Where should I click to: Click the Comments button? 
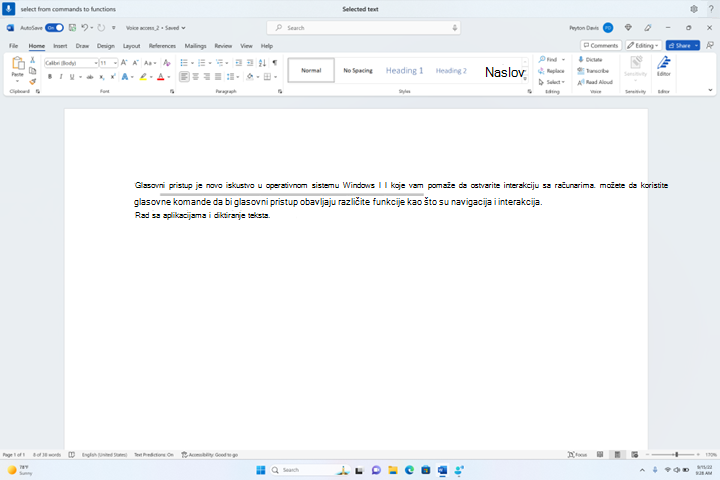[x=601, y=45]
